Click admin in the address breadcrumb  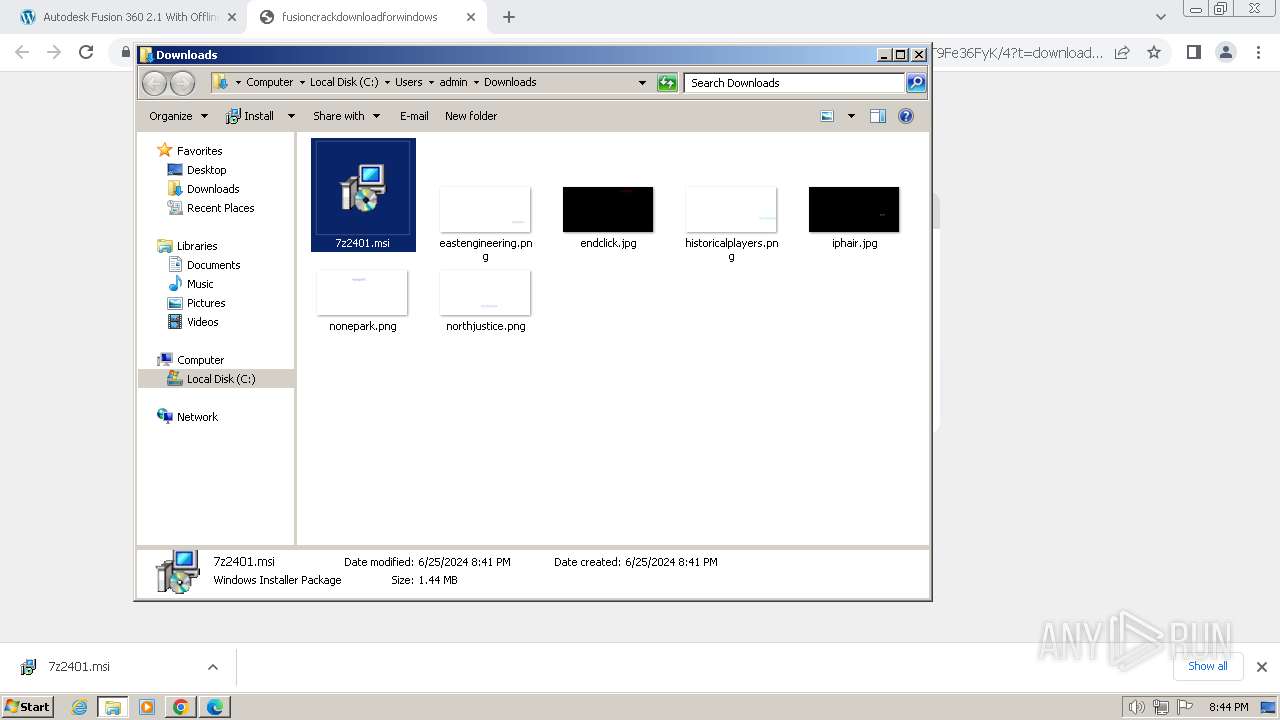pos(453,83)
